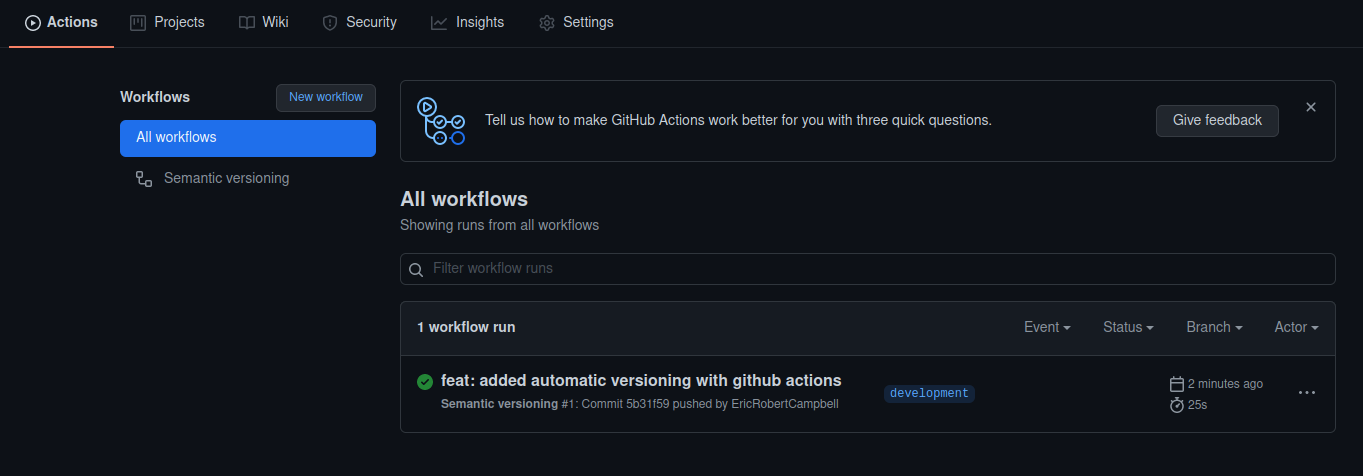
Task: Click the Semantic versioning workflow icon
Action: [x=144, y=179]
